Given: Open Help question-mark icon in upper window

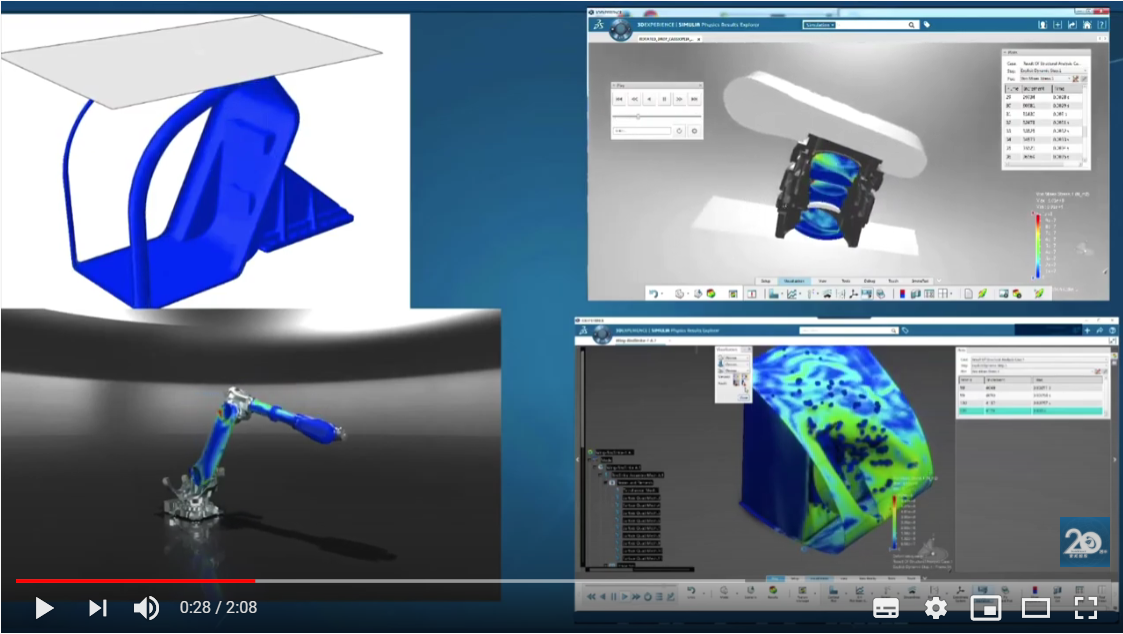Looking at the screenshot, I should 1102,25.
